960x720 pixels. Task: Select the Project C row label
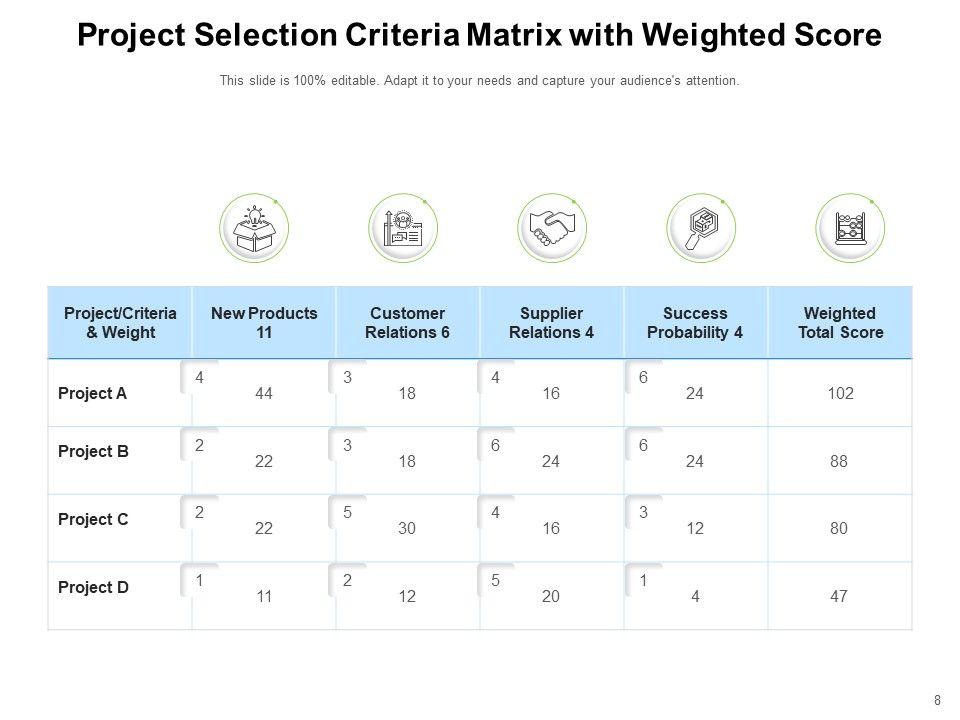pos(93,519)
